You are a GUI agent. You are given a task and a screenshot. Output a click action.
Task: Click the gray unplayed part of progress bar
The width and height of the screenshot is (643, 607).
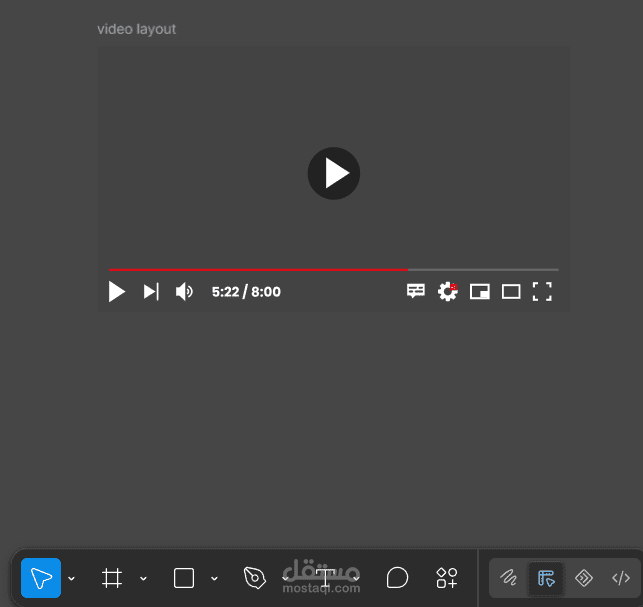(483, 269)
